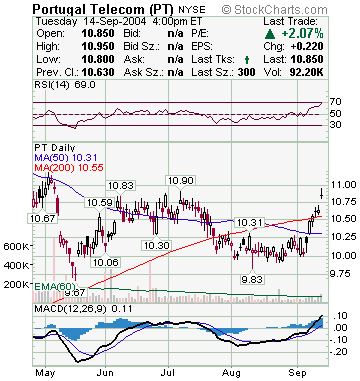This screenshot has width=360, height=381.
Task: Click the High value 10.950
Action: (98, 46)
